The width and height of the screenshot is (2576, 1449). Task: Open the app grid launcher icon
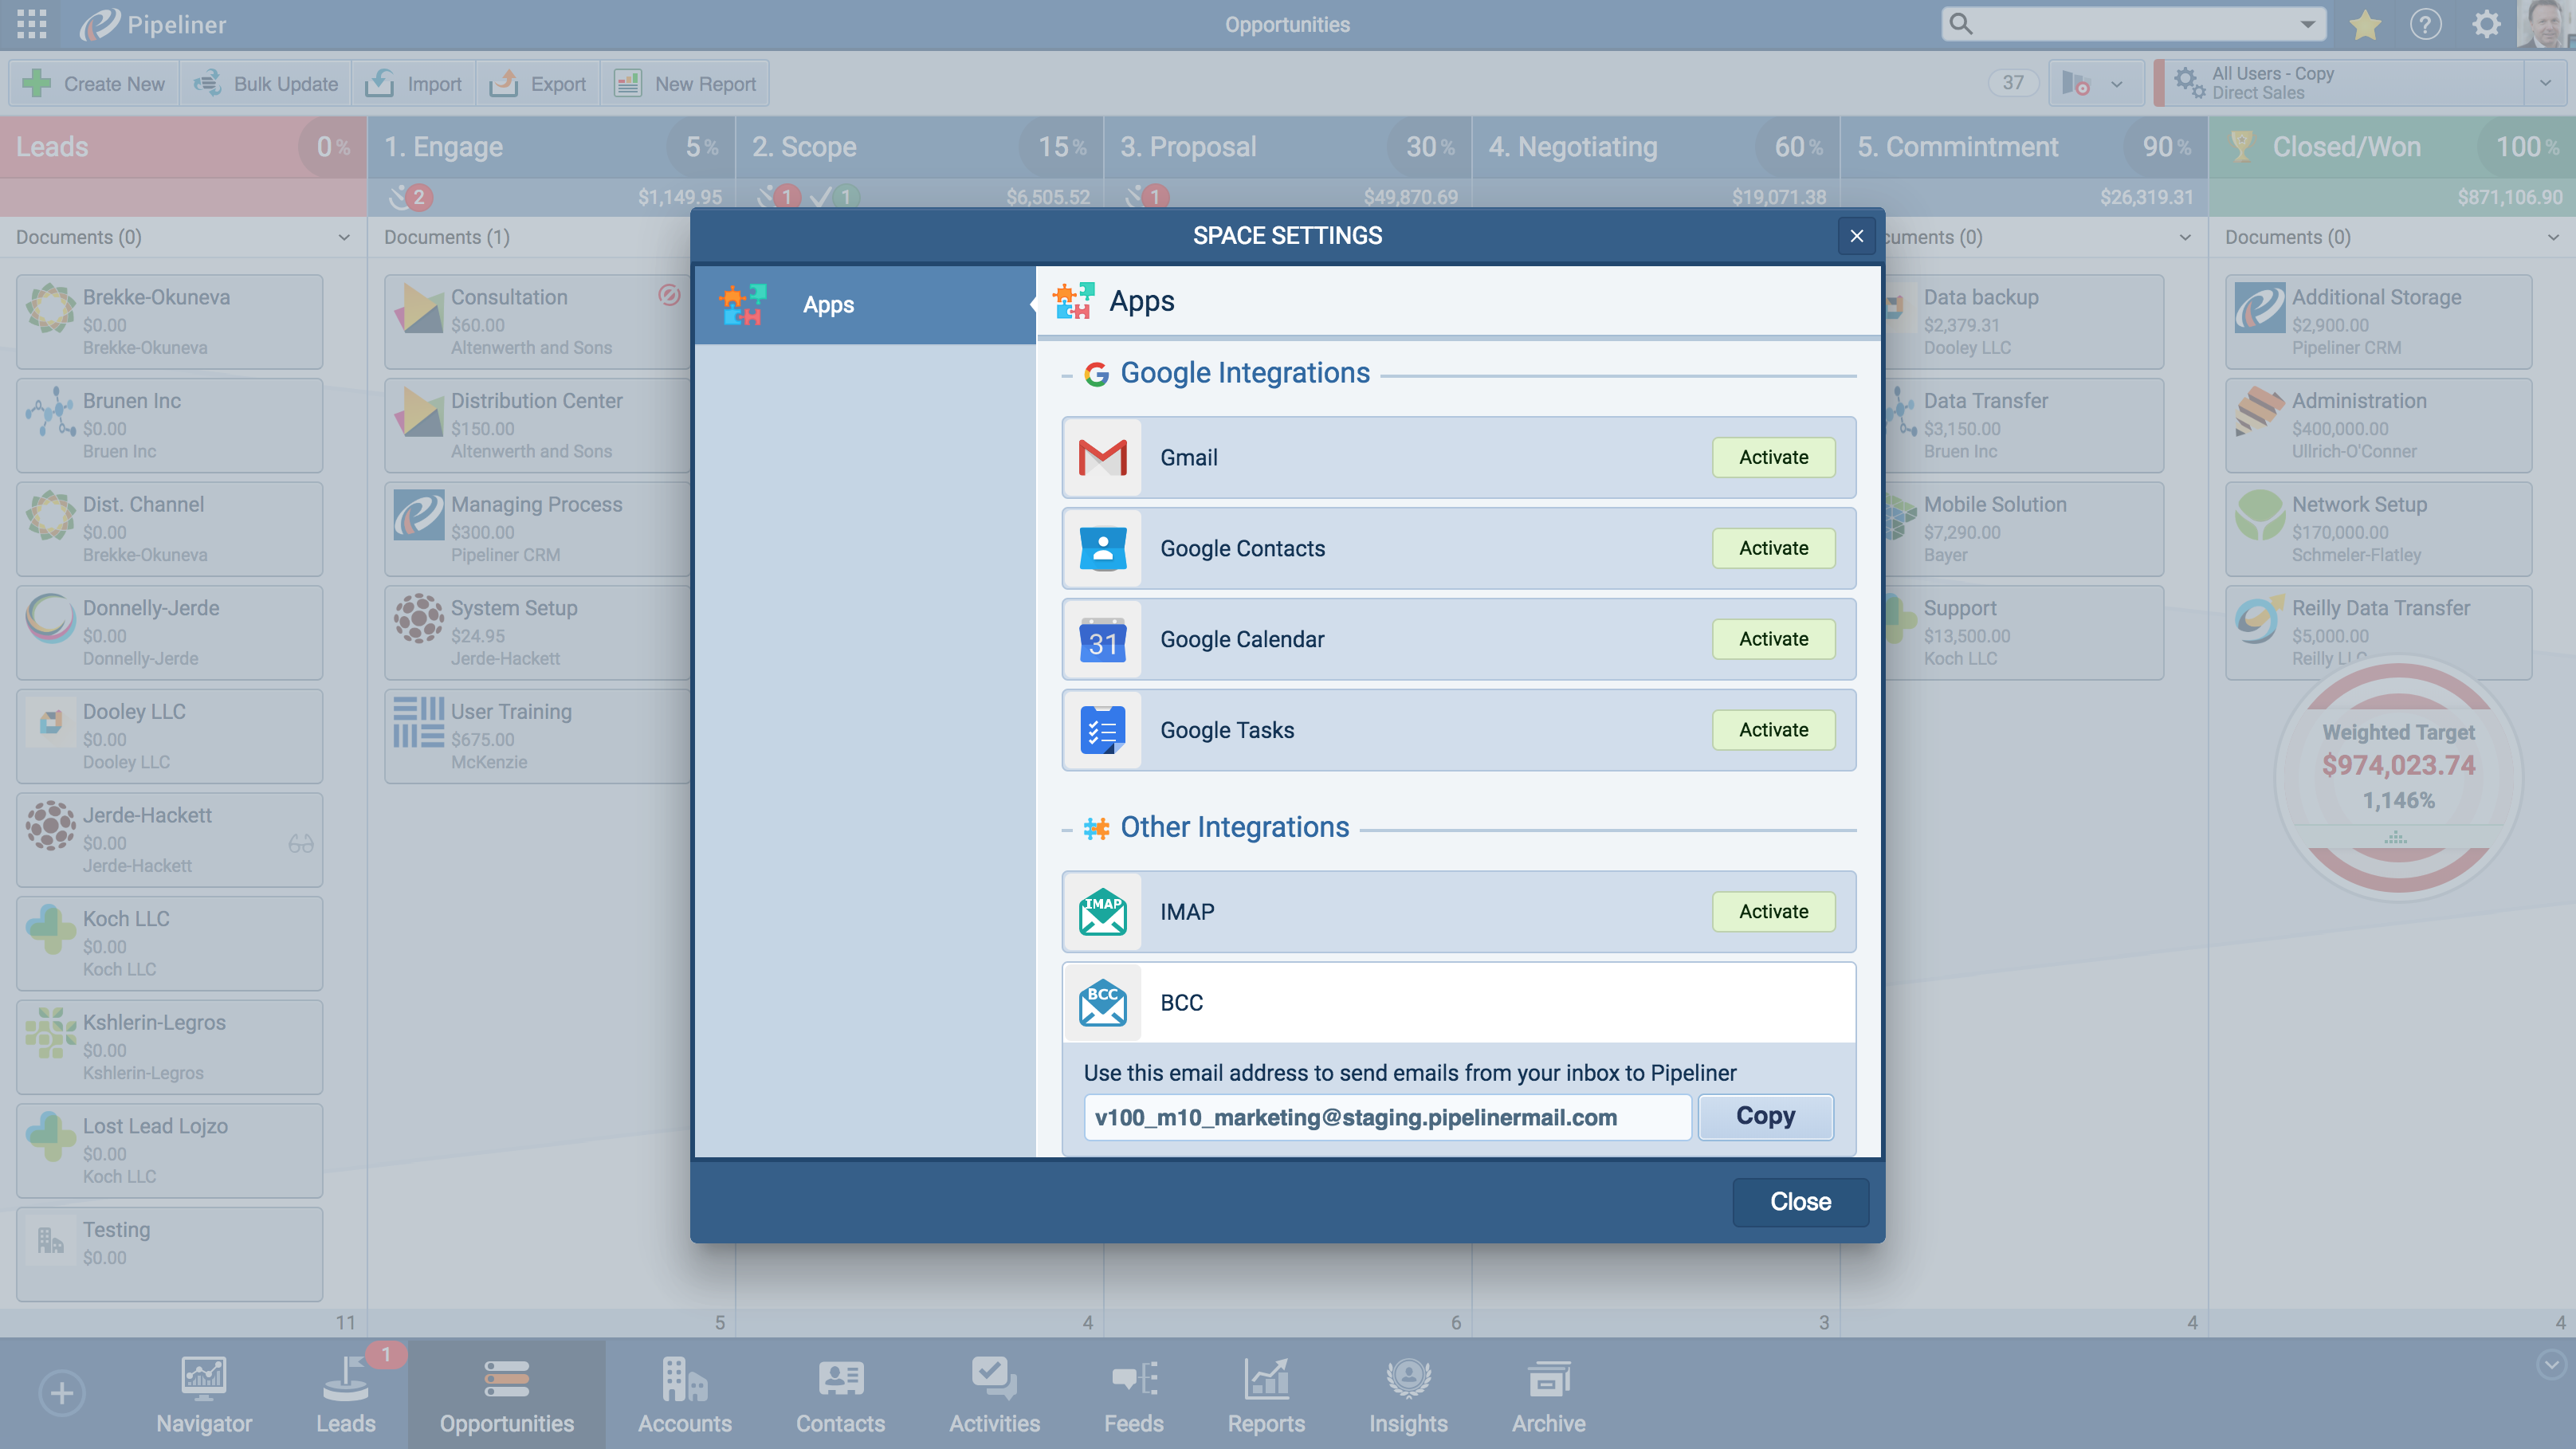click(x=32, y=25)
